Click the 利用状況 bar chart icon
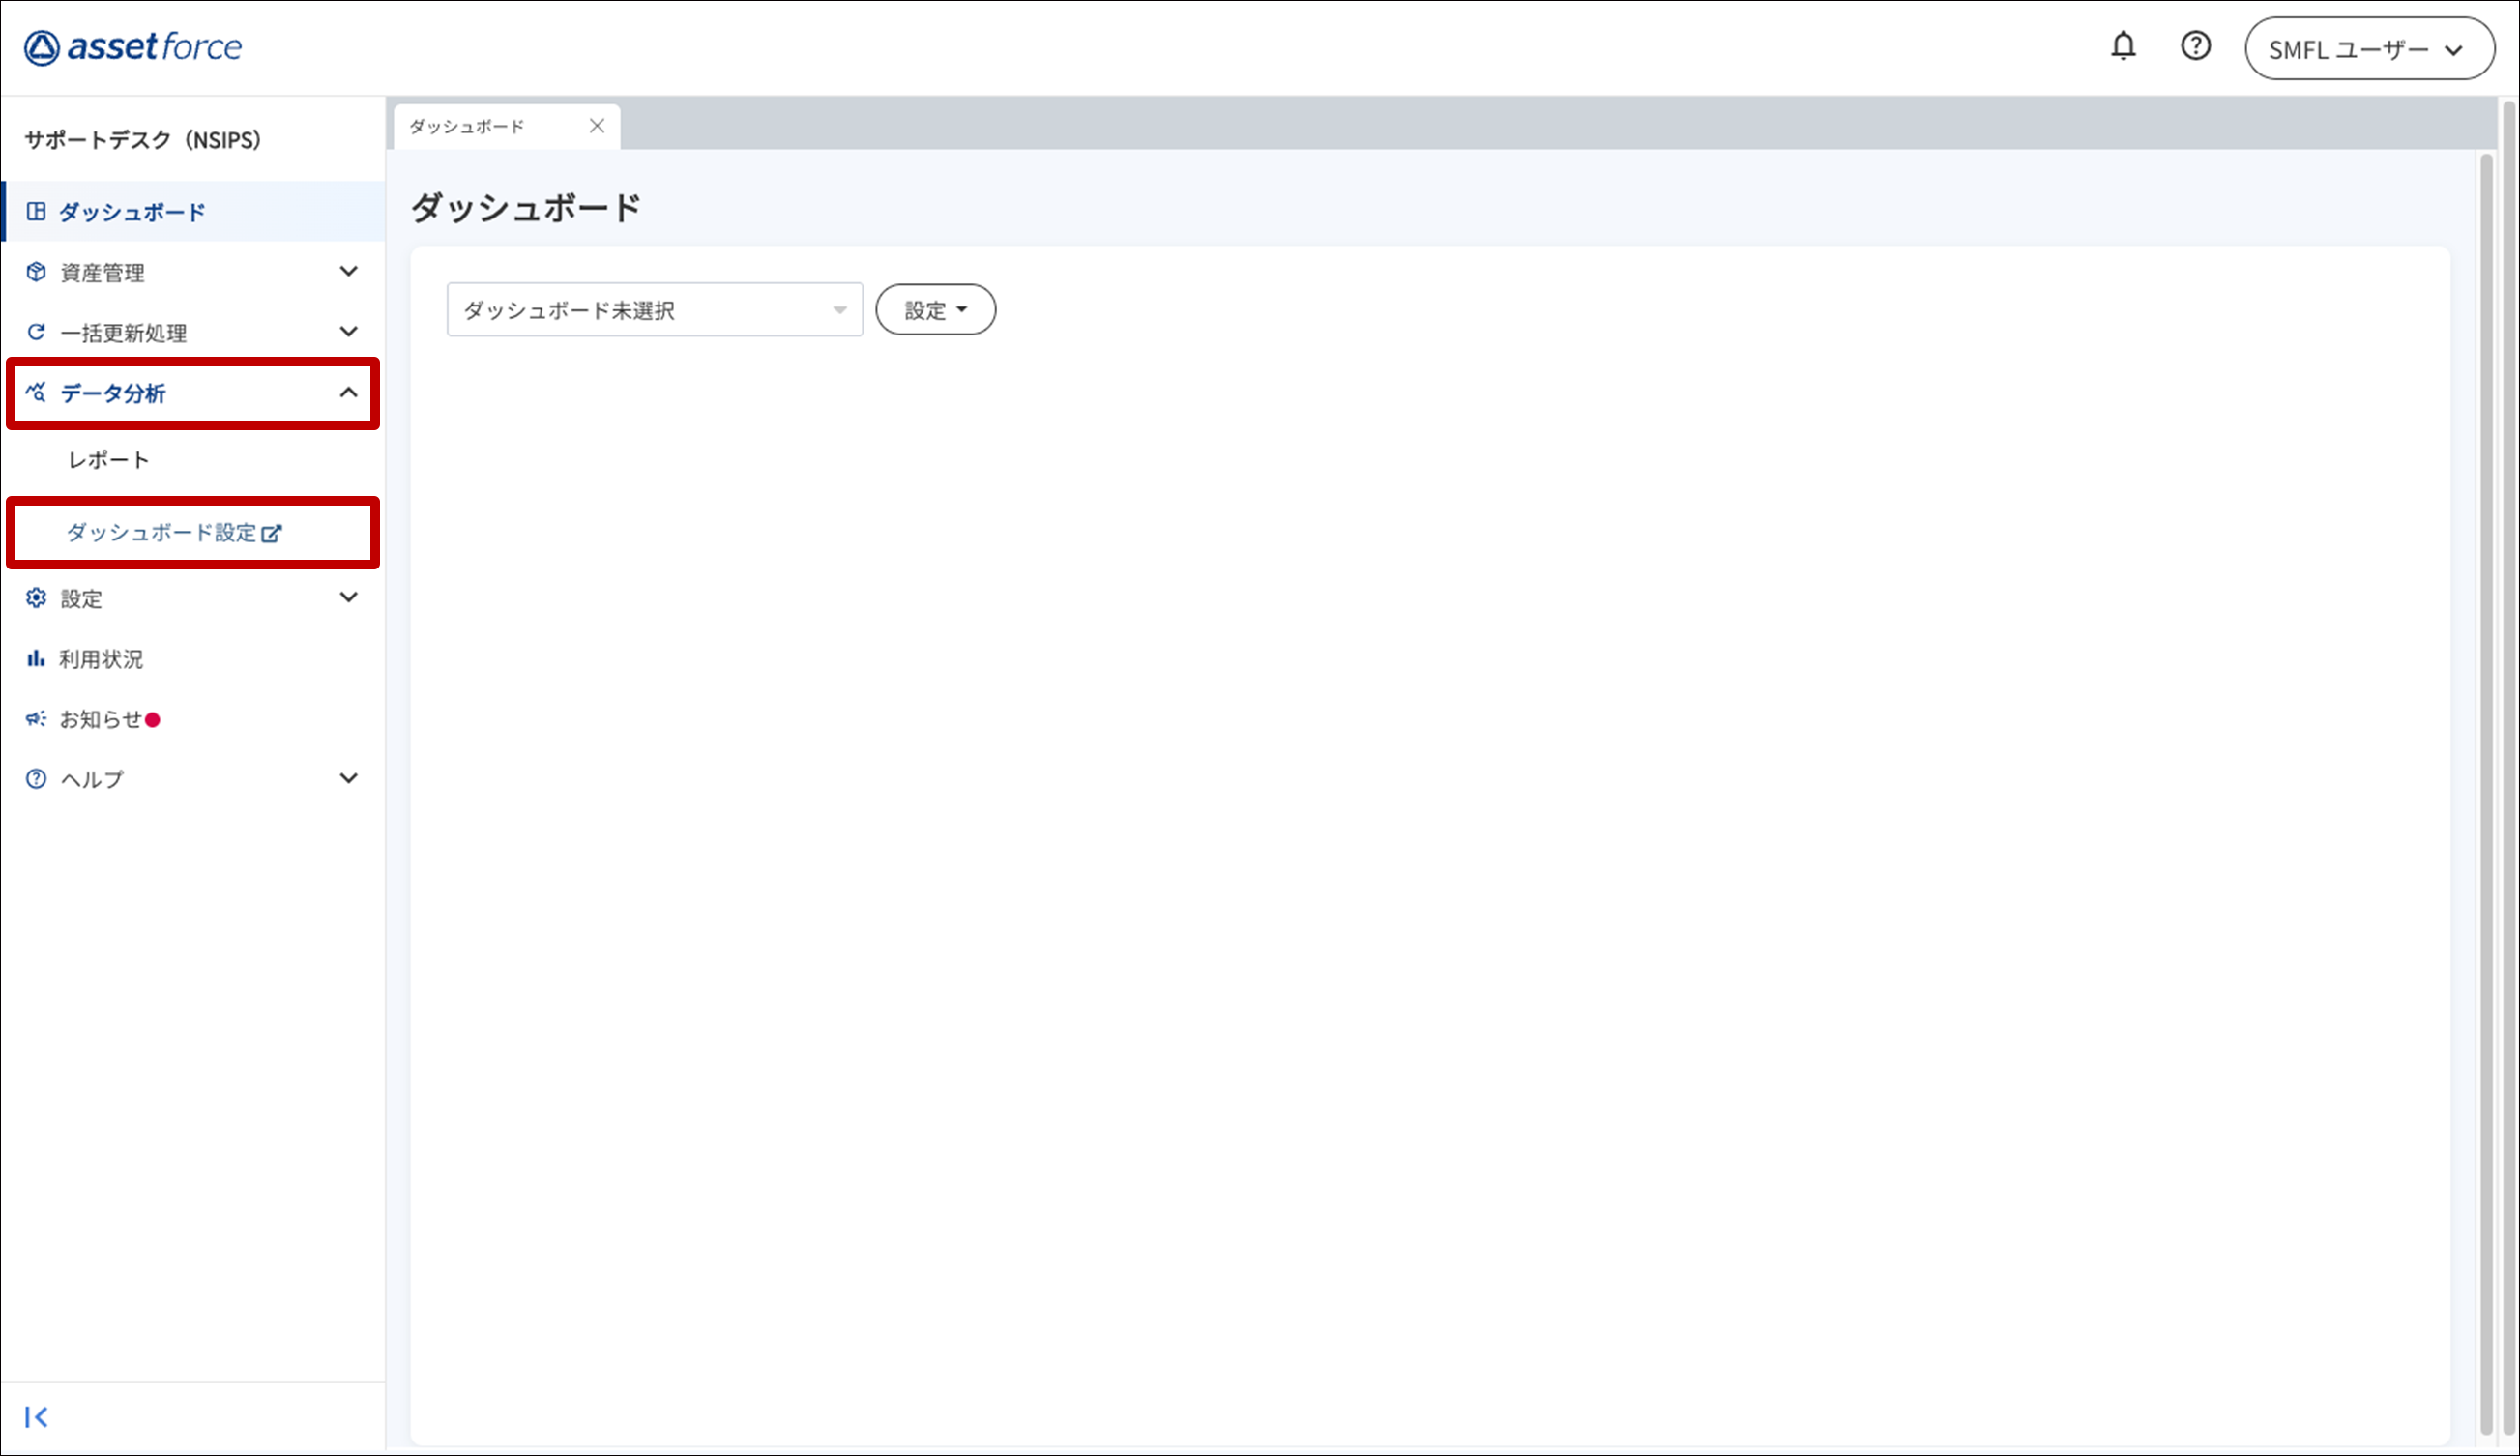This screenshot has height=1456, width=2520. click(x=36, y=658)
